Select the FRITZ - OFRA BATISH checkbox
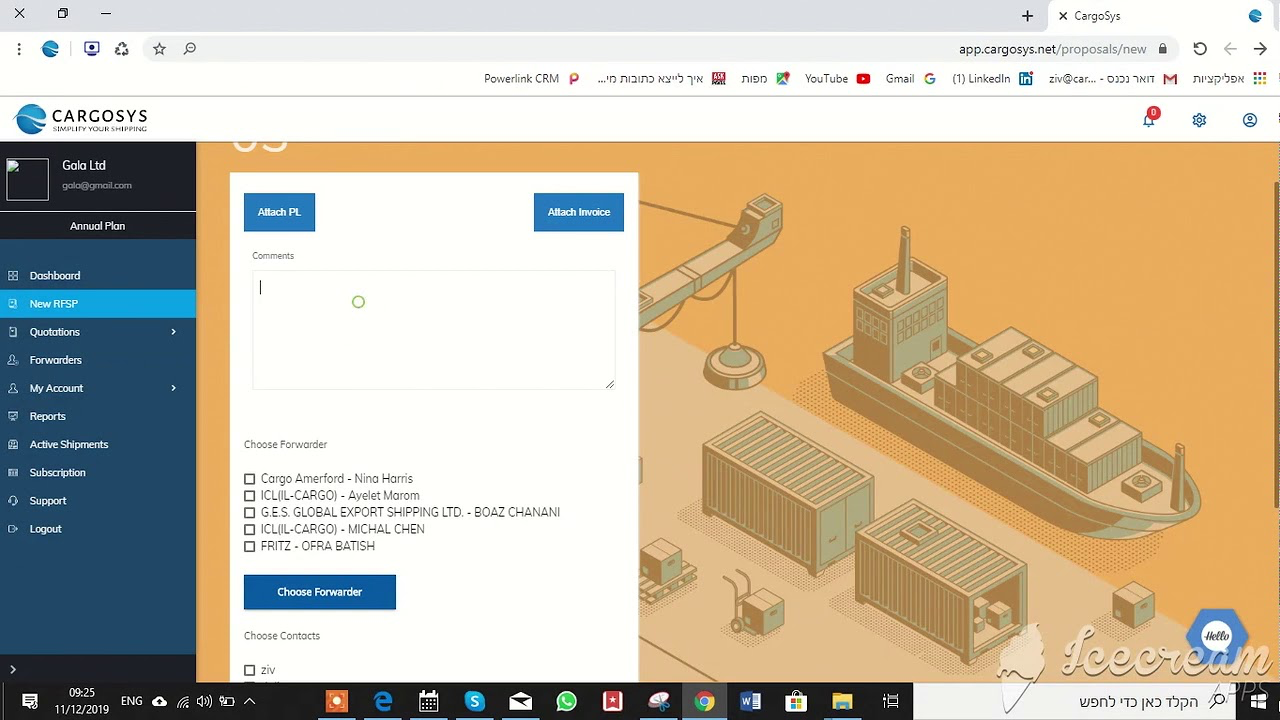 250,547
